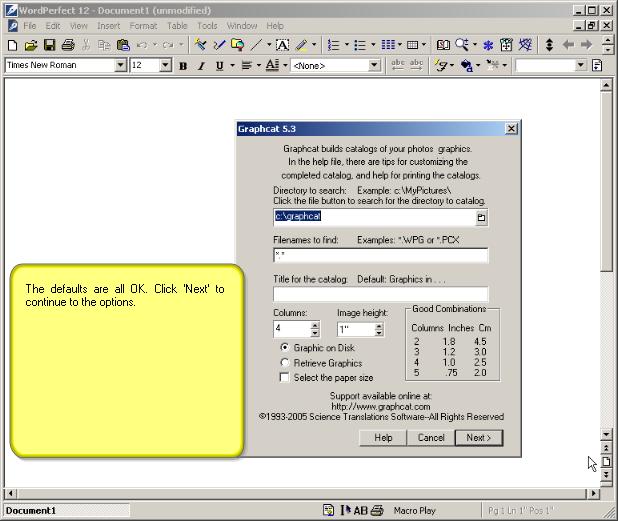Image resolution: width=618 pixels, height=521 pixels.
Task: Click the folder browse icon beside directory field
Action: pos(481,218)
